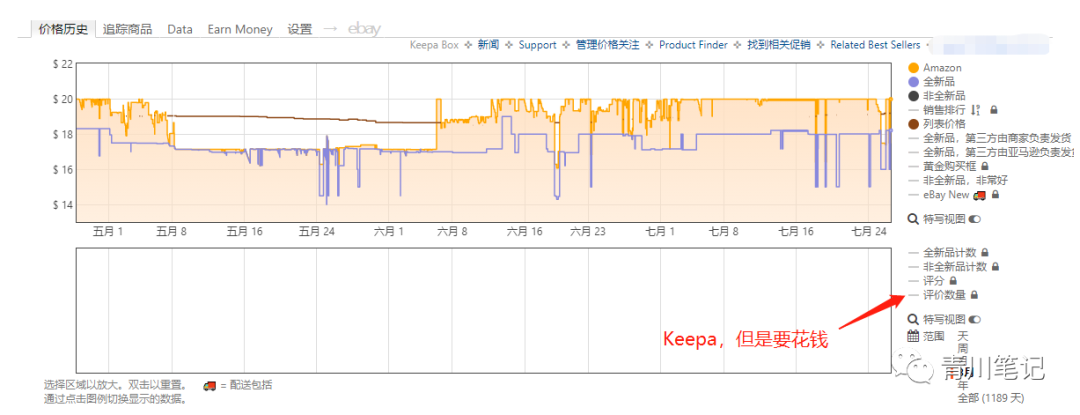This screenshot has height=415, width=1080.
Task: Click the ebay logo tab
Action: click(364, 29)
